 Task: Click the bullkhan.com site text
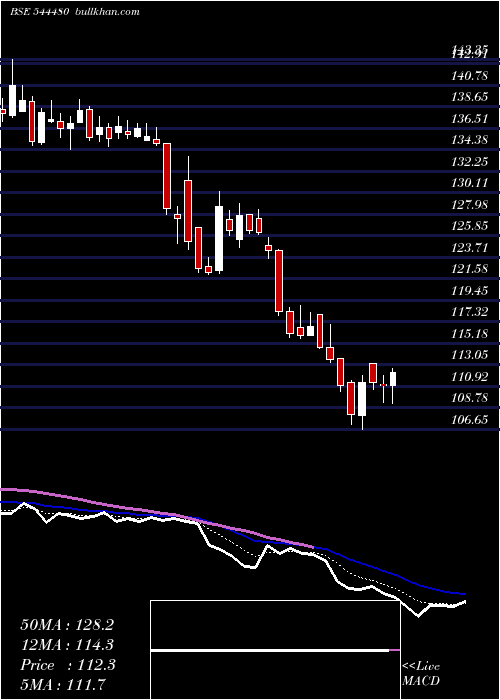point(106,12)
